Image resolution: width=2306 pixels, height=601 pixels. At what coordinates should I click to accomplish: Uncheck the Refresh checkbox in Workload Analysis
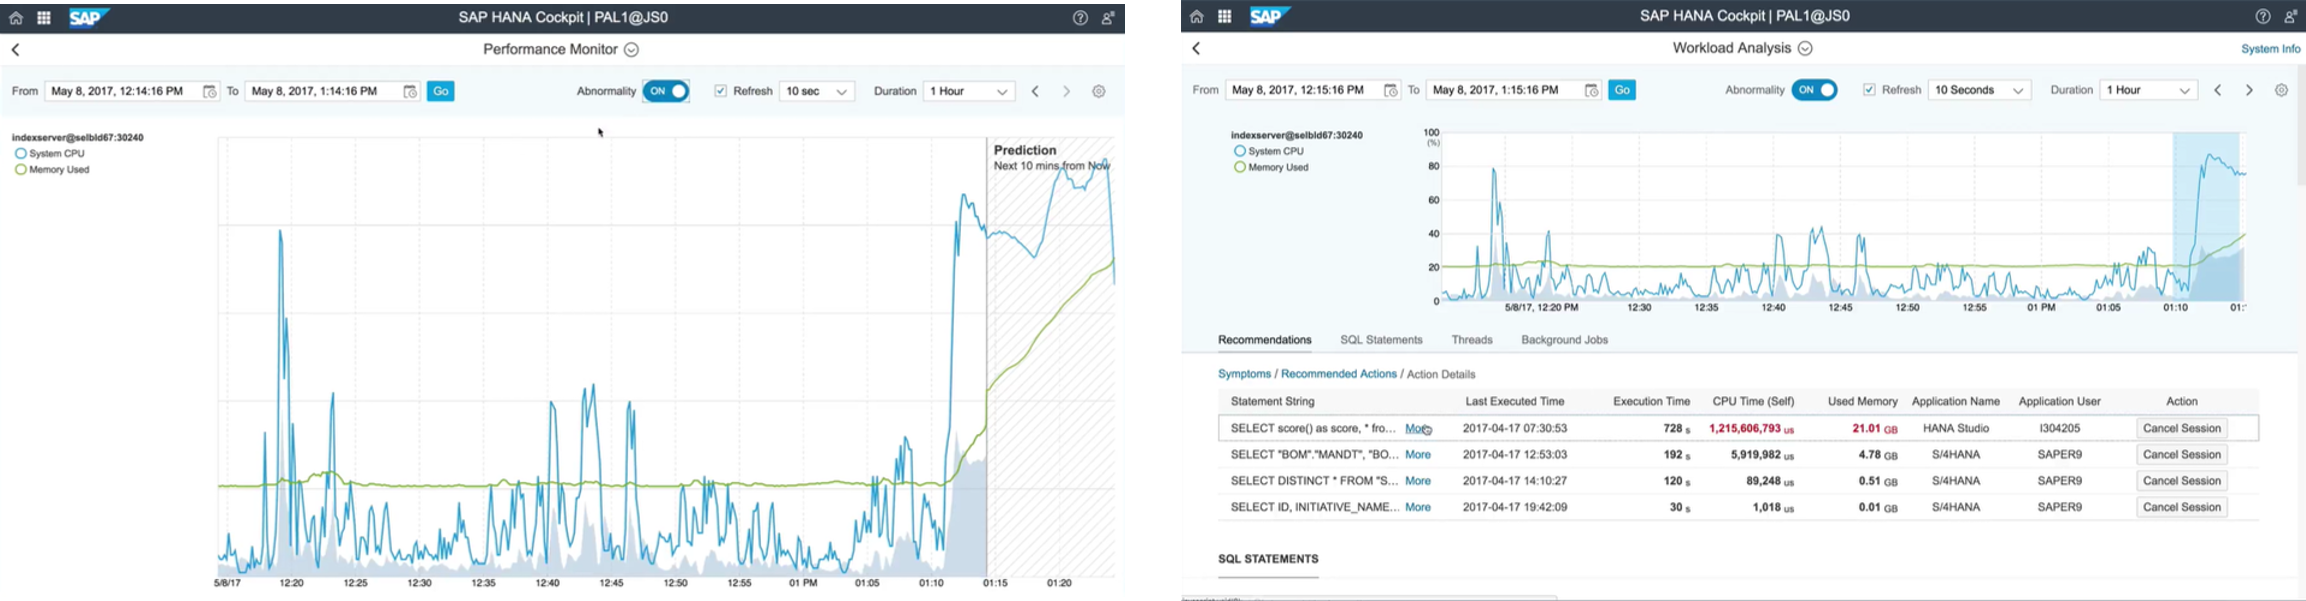click(1869, 90)
